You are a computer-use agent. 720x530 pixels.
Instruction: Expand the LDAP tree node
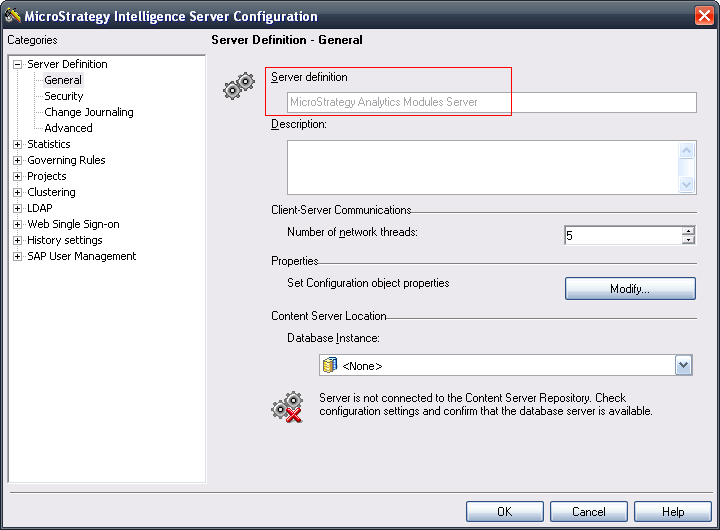(x=17, y=208)
